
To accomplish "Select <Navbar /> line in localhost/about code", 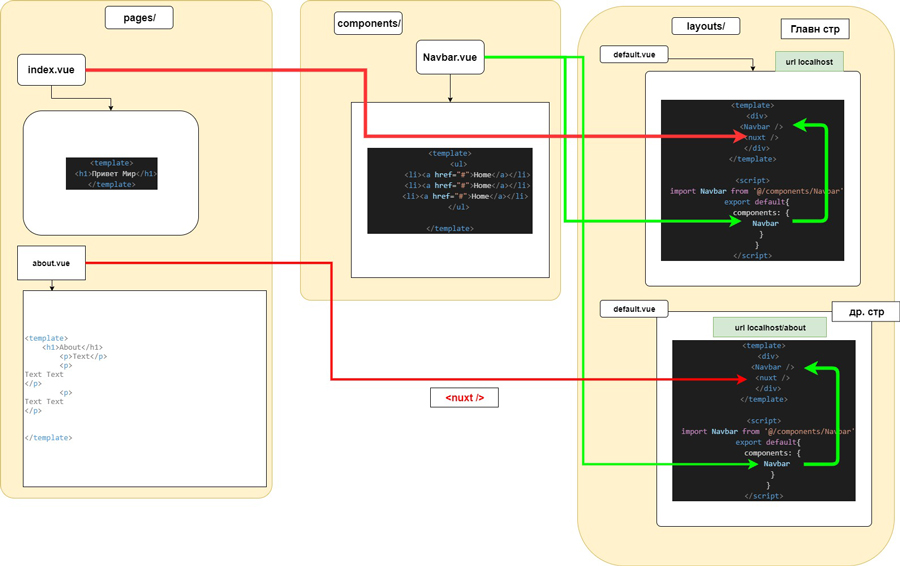I will [x=773, y=367].
